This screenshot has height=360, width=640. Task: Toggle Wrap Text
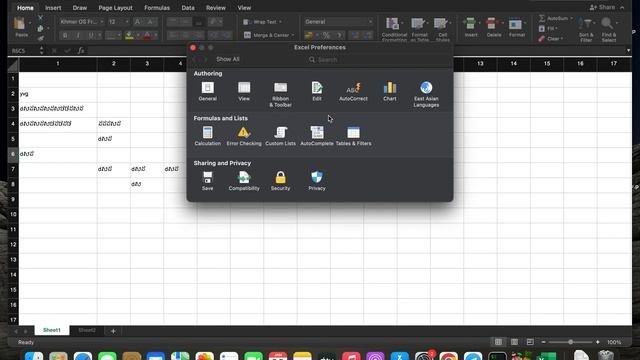click(262, 22)
